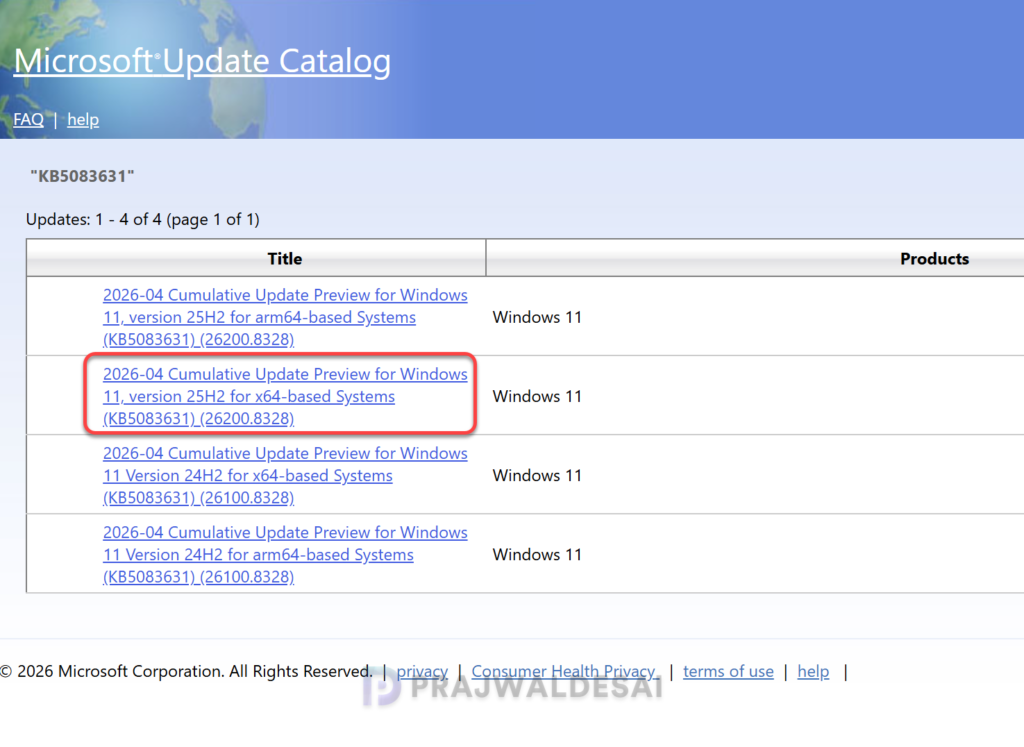Open the FAQ link in the header
This screenshot has width=1024, height=747.
29,119
